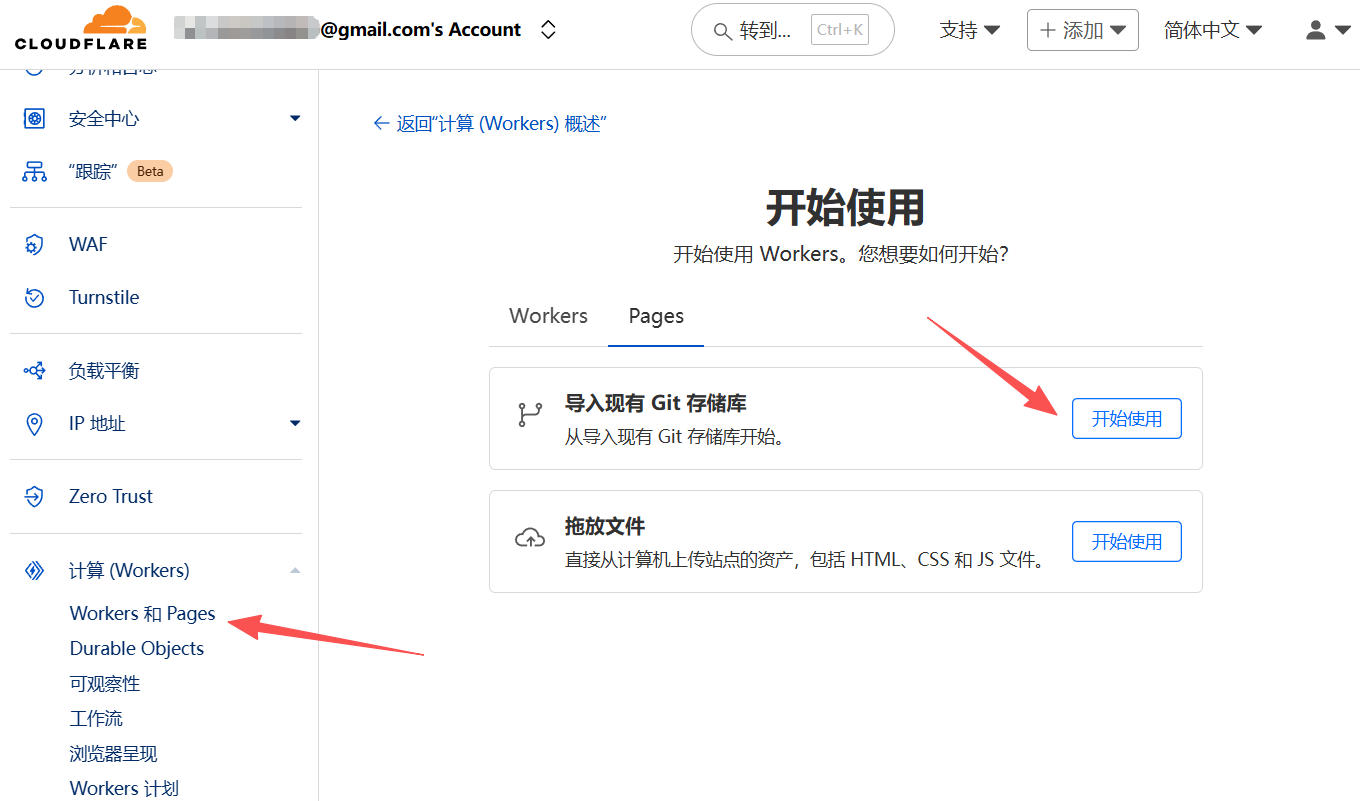The height and width of the screenshot is (801, 1360).
Task: Expand the IP 地址 submenu arrow
Action: click(x=295, y=424)
